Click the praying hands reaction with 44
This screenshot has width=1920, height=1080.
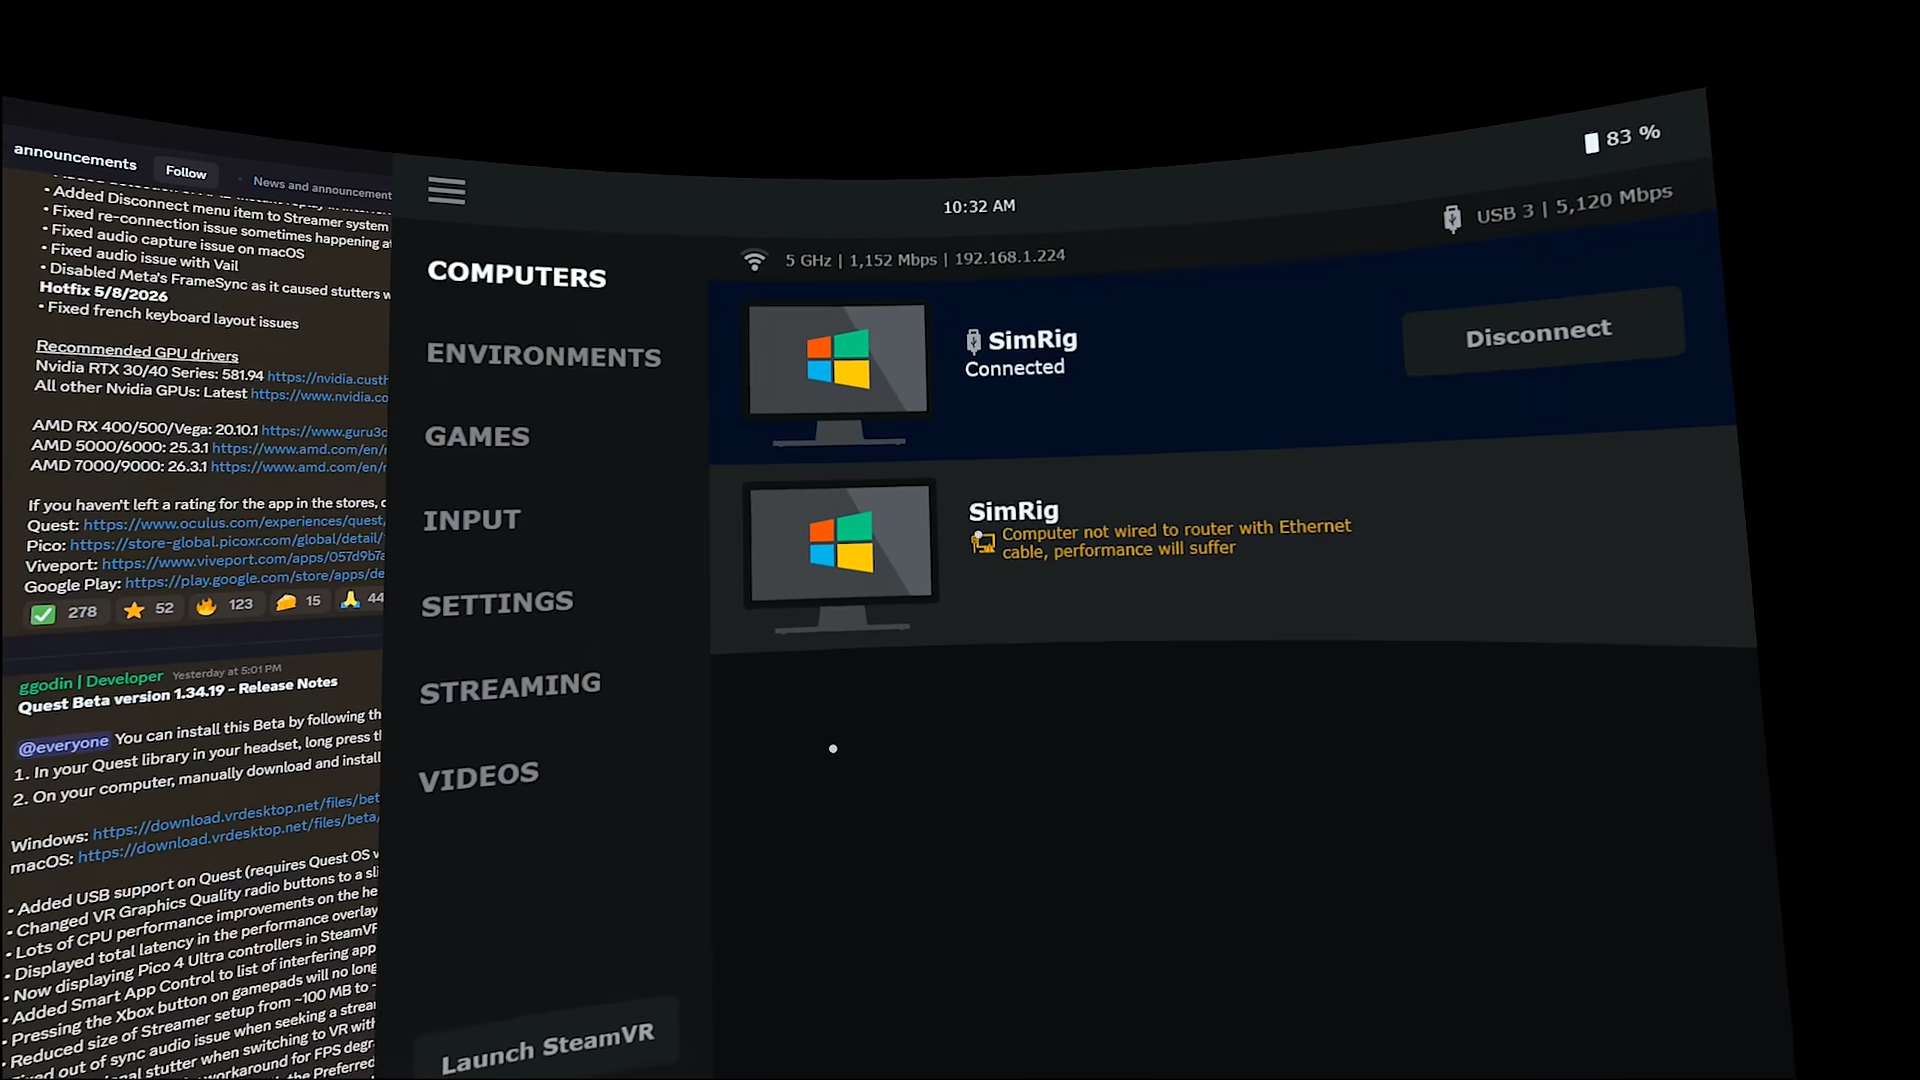[362, 599]
